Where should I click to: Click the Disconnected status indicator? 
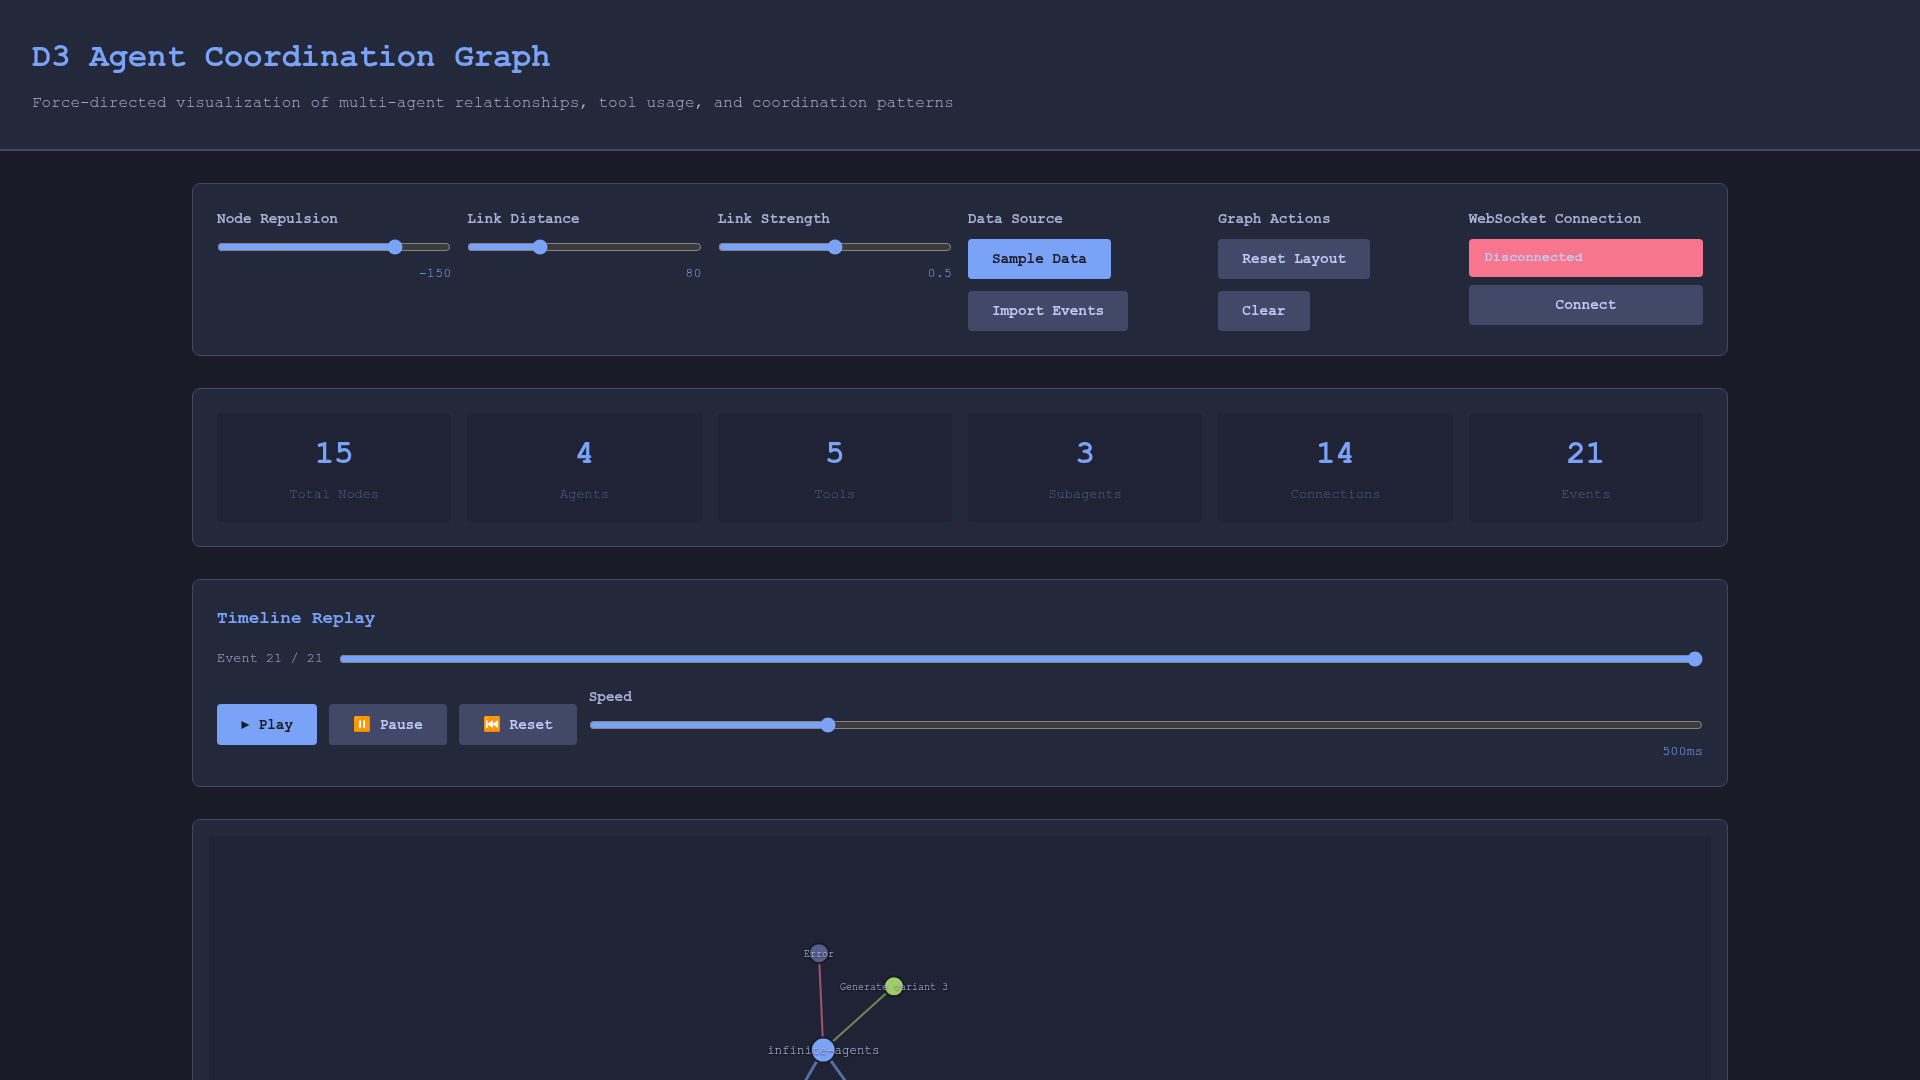tap(1584, 257)
